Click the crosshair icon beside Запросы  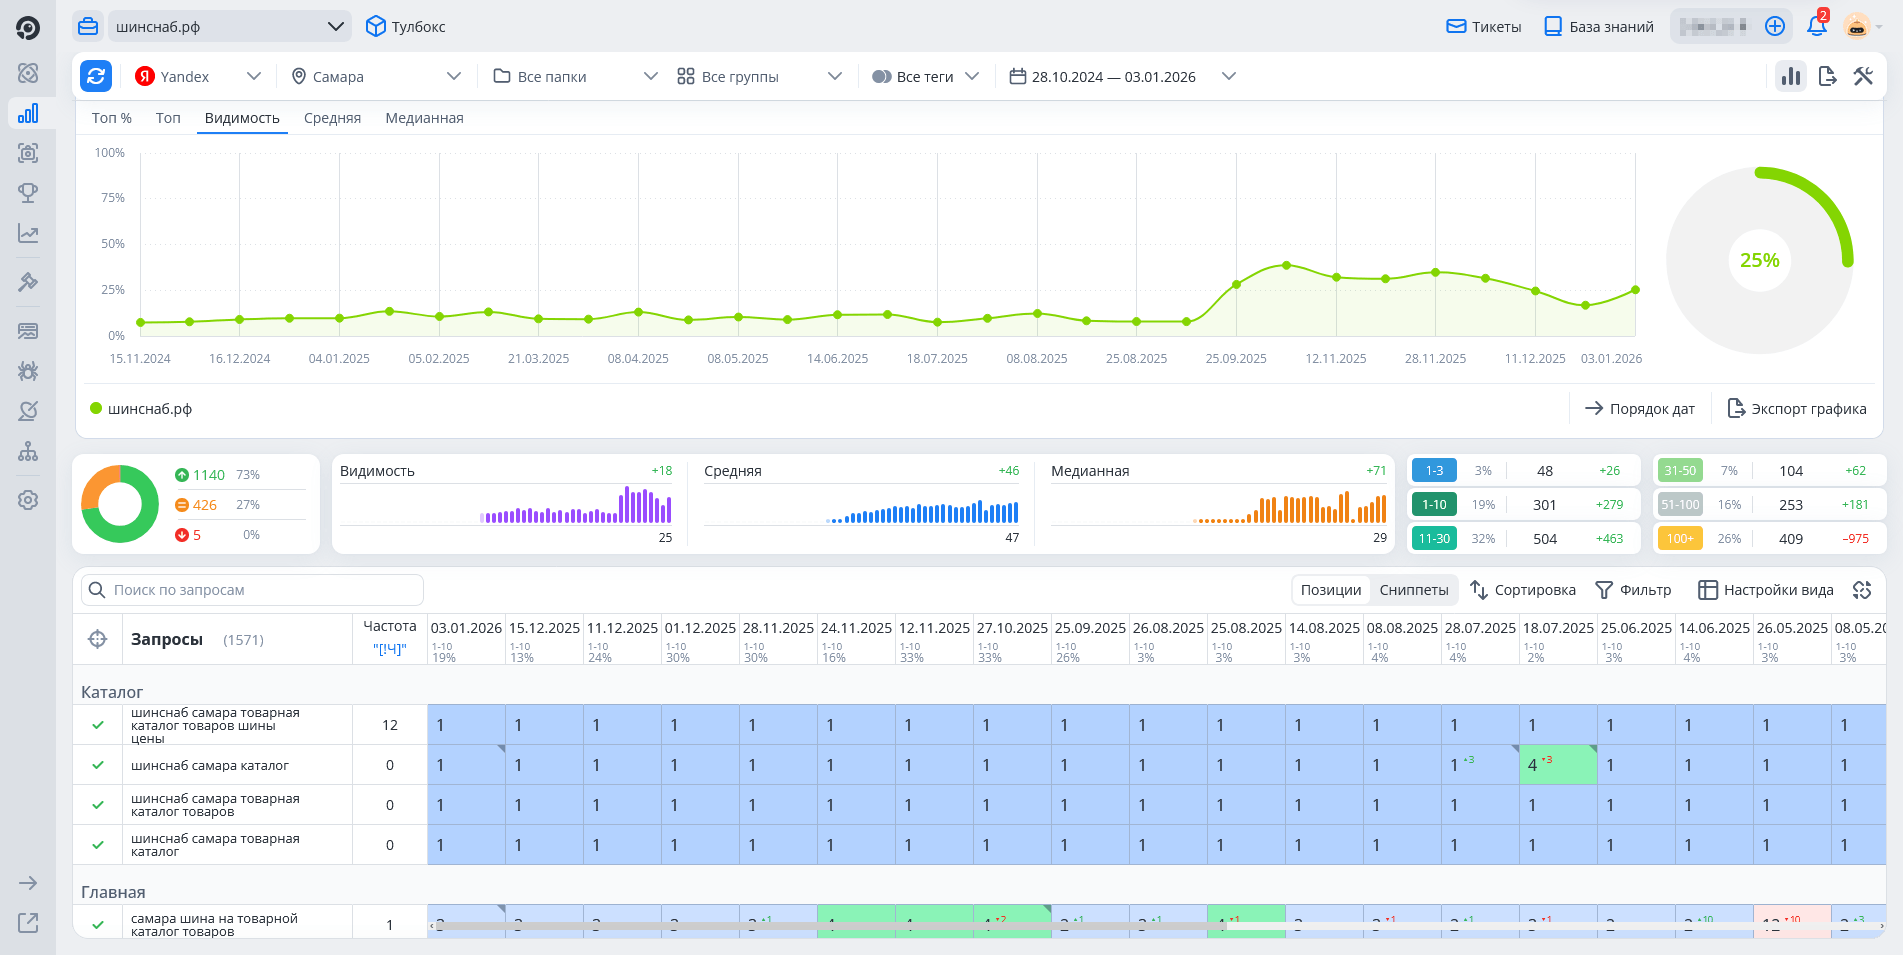pyautogui.click(x=98, y=639)
